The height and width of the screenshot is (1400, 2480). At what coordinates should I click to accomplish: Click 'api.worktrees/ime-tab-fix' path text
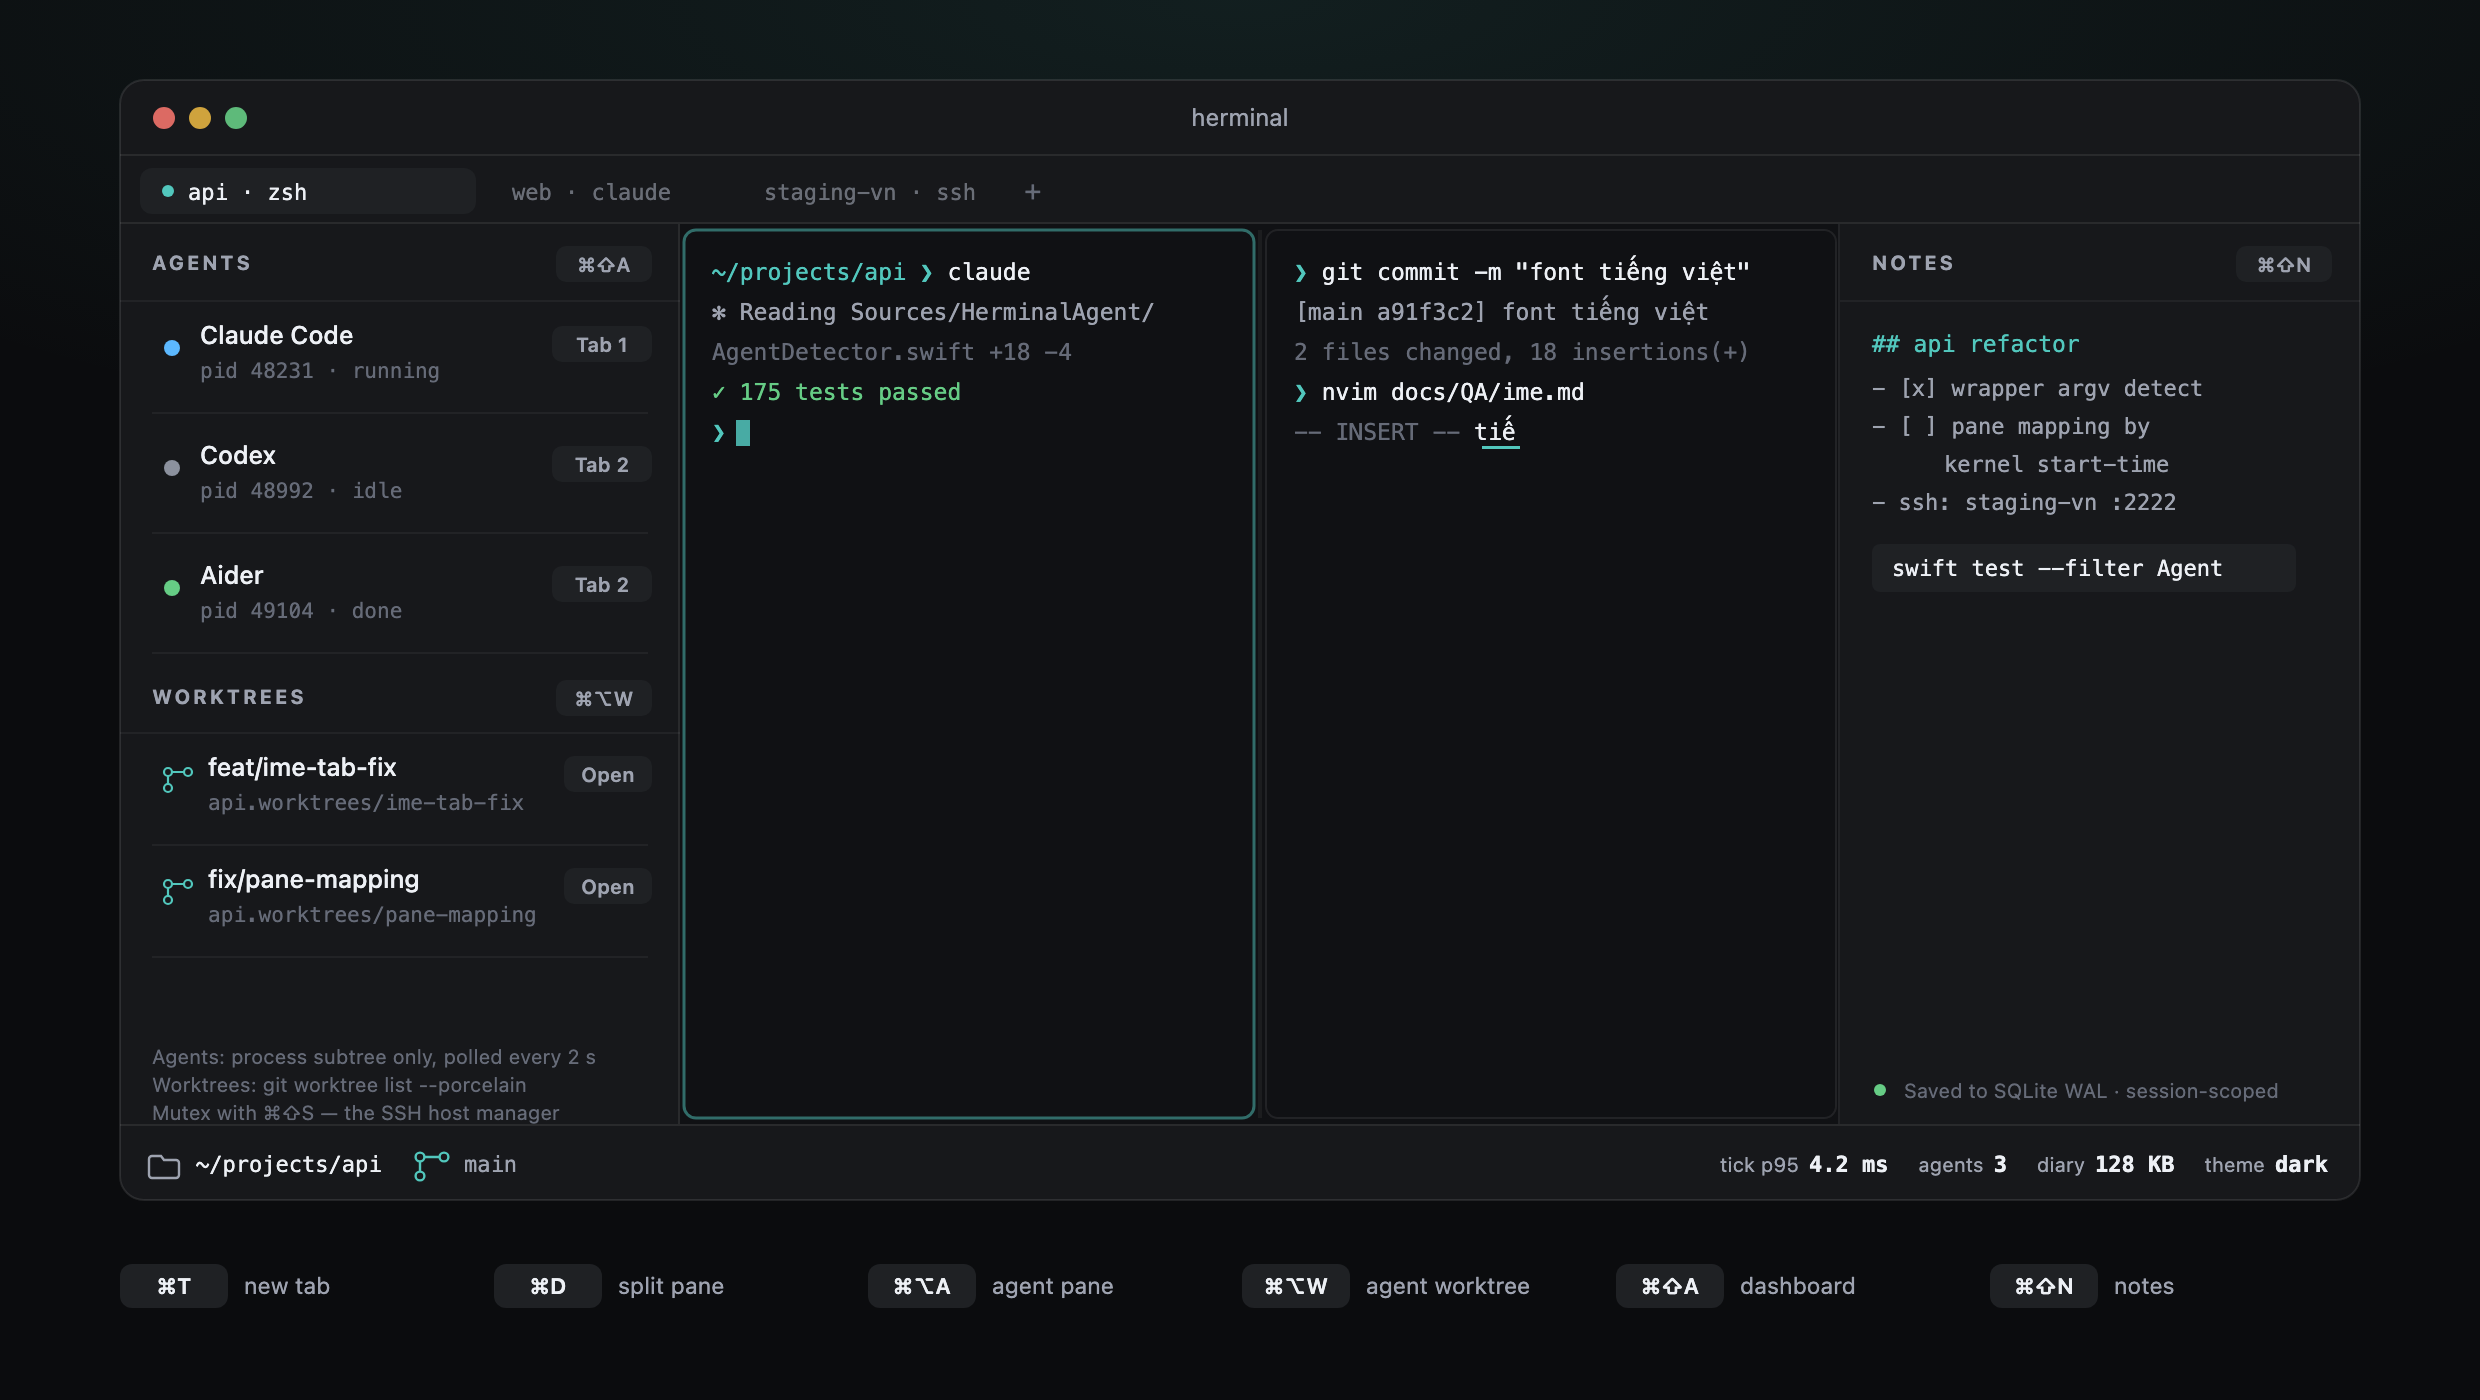click(366, 802)
